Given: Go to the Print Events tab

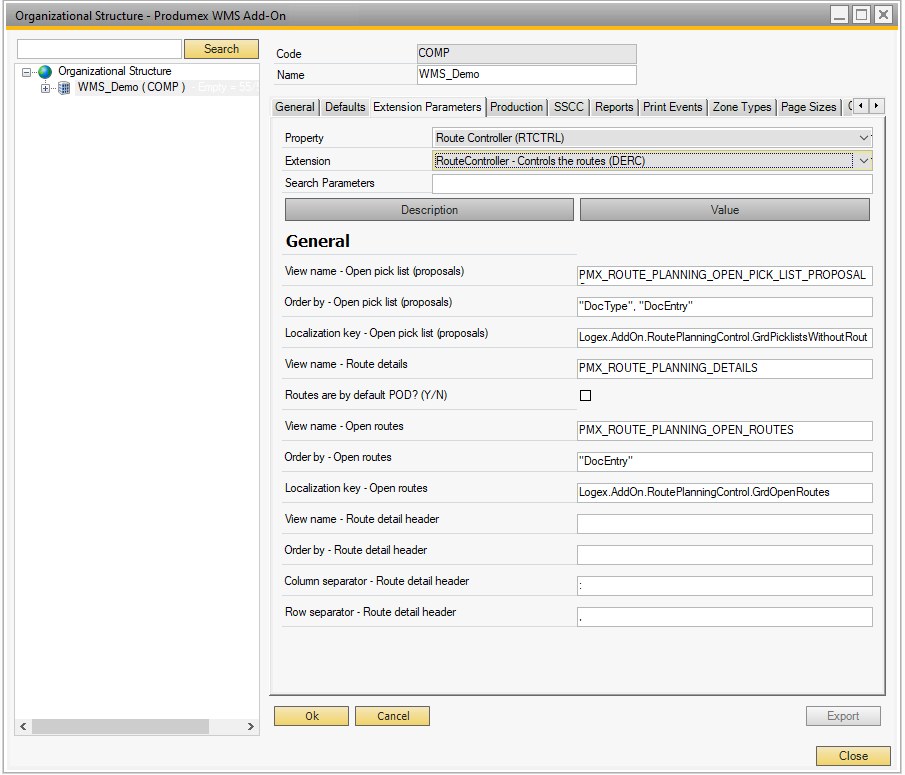Looking at the screenshot, I should pyautogui.click(x=673, y=107).
